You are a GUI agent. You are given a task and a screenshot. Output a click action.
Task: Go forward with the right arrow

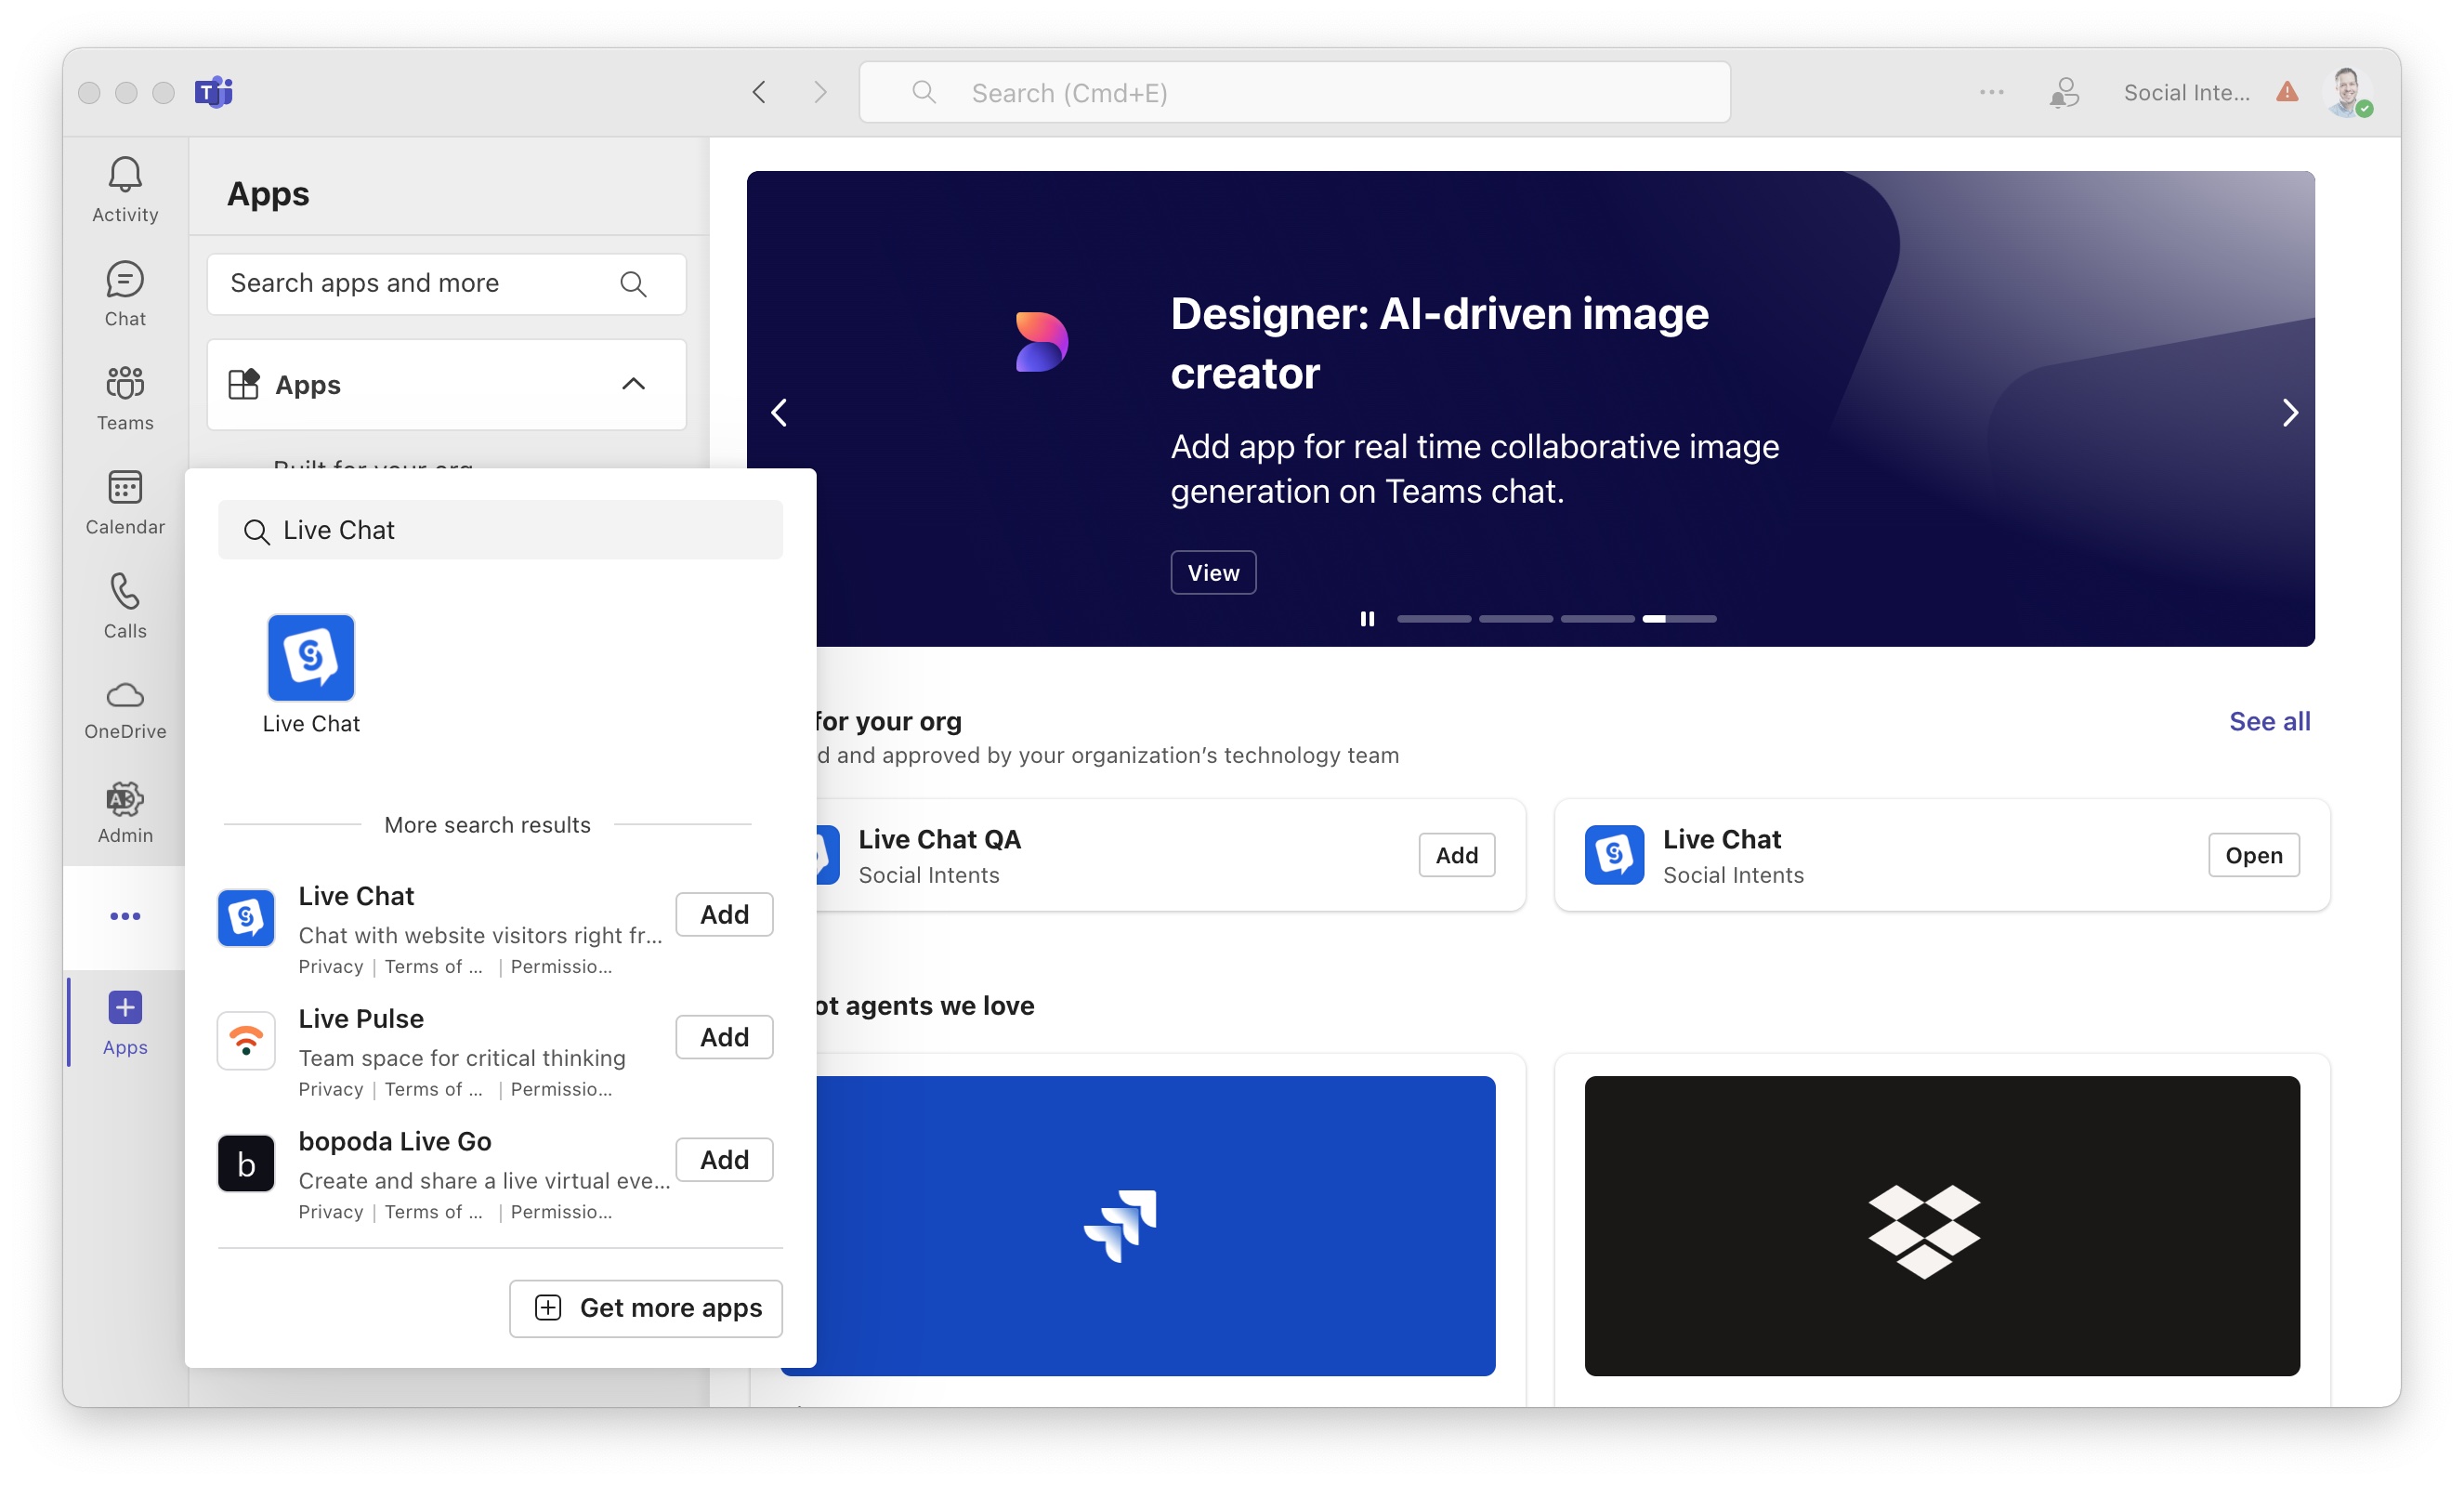pyautogui.click(x=820, y=92)
